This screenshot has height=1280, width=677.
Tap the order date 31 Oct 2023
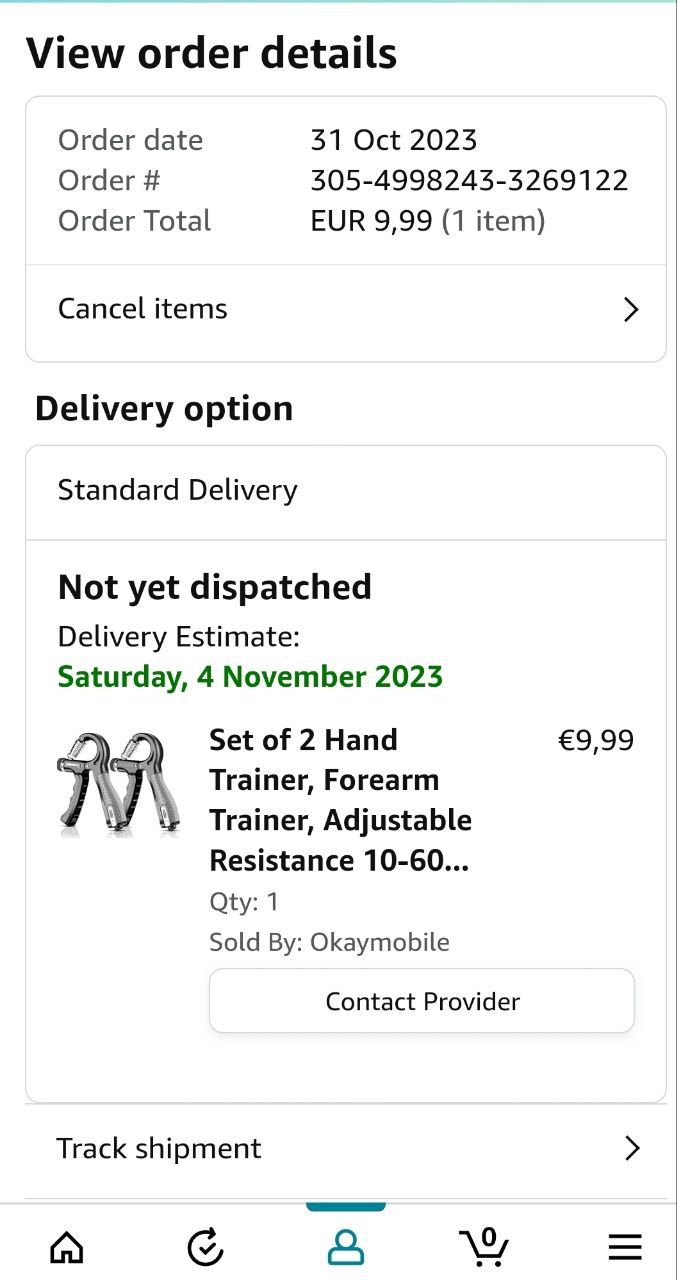point(393,140)
